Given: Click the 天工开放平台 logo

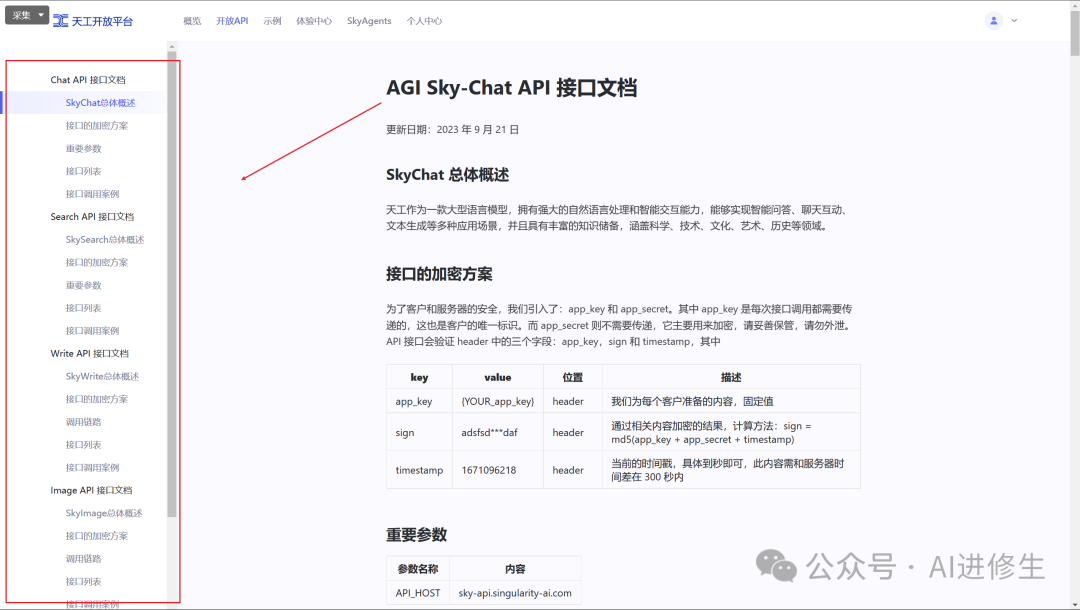Looking at the screenshot, I should (93, 21).
